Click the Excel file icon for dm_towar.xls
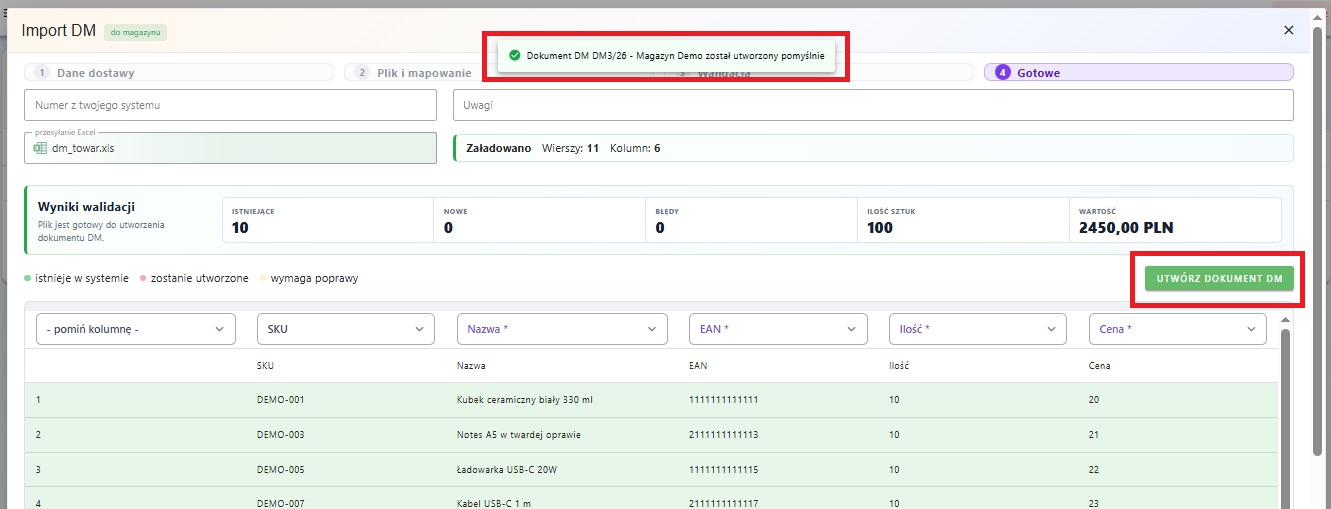The width and height of the screenshot is (1331, 509). [40, 148]
